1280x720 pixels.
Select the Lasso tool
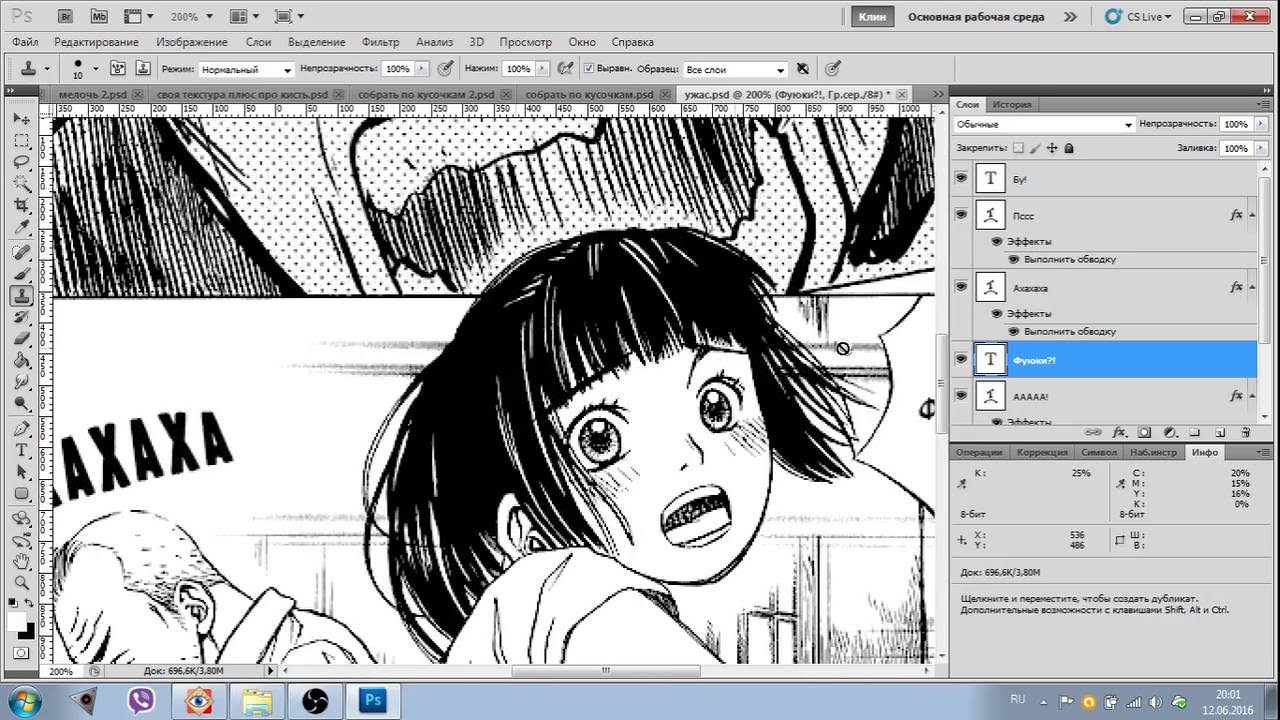click(21, 162)
